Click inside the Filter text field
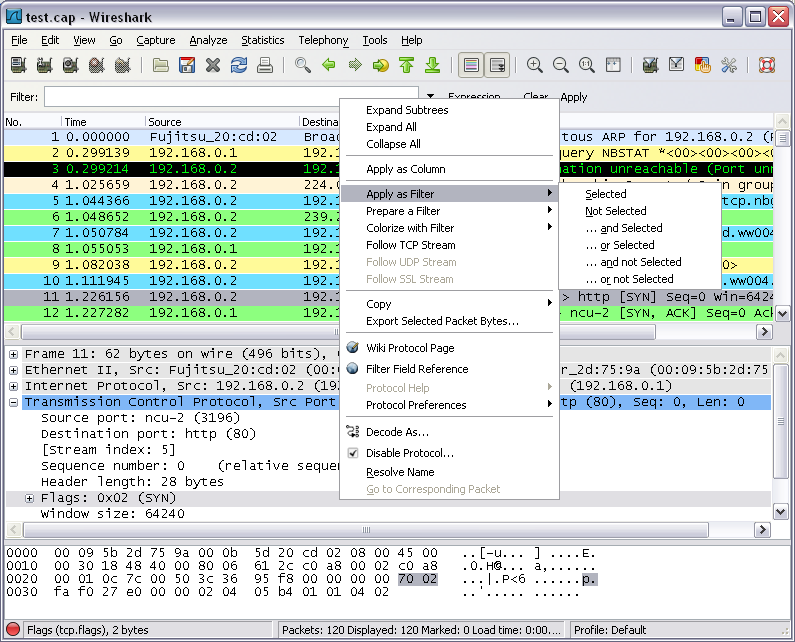 pyautogui.click(x=230, y=97)
